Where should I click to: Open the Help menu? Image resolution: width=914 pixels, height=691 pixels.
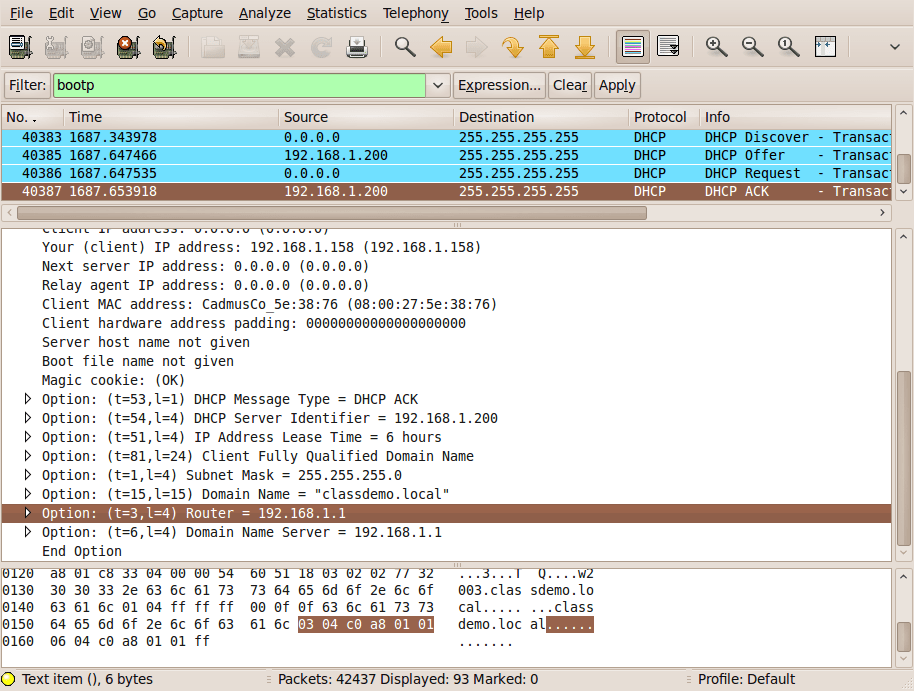pyautogui.click(x=529, y=13)
